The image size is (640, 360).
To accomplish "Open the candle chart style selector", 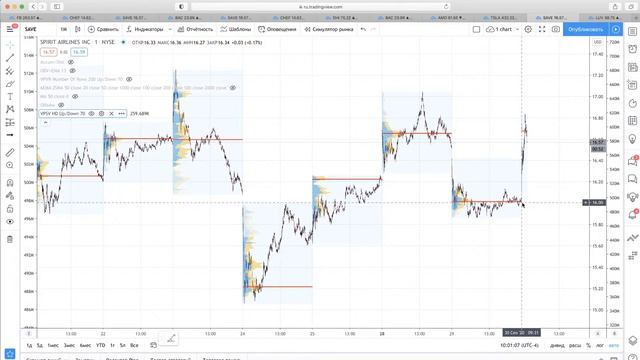I will click(x=78, y=29).
